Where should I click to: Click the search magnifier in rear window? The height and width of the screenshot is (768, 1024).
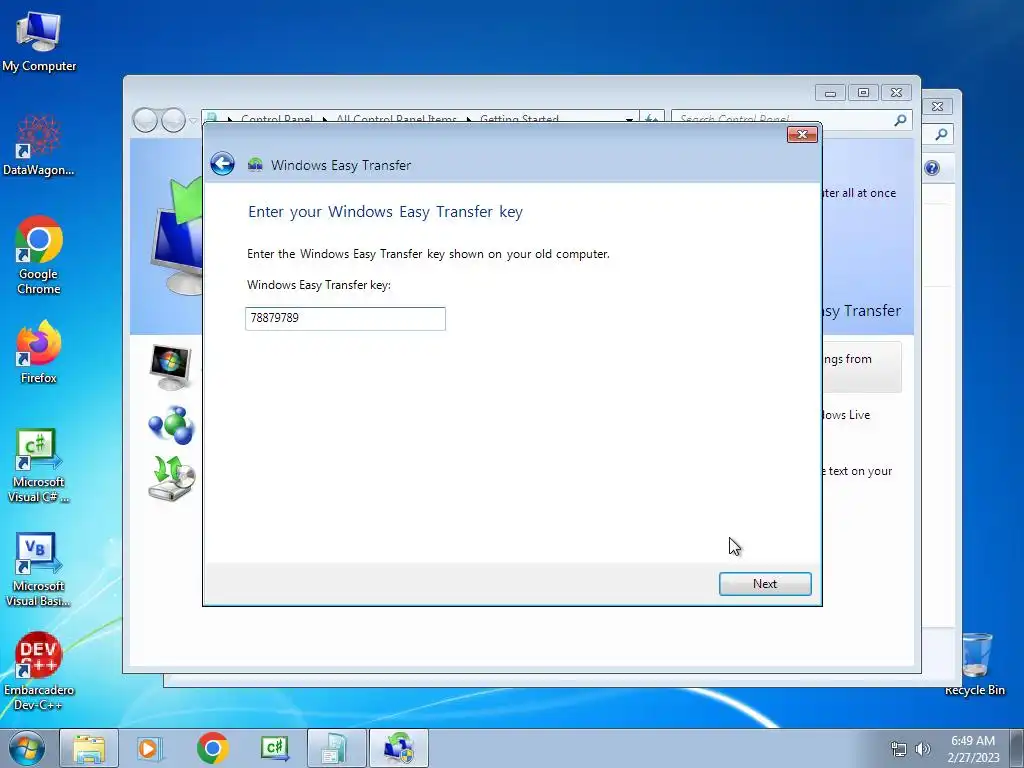(941, 134)
